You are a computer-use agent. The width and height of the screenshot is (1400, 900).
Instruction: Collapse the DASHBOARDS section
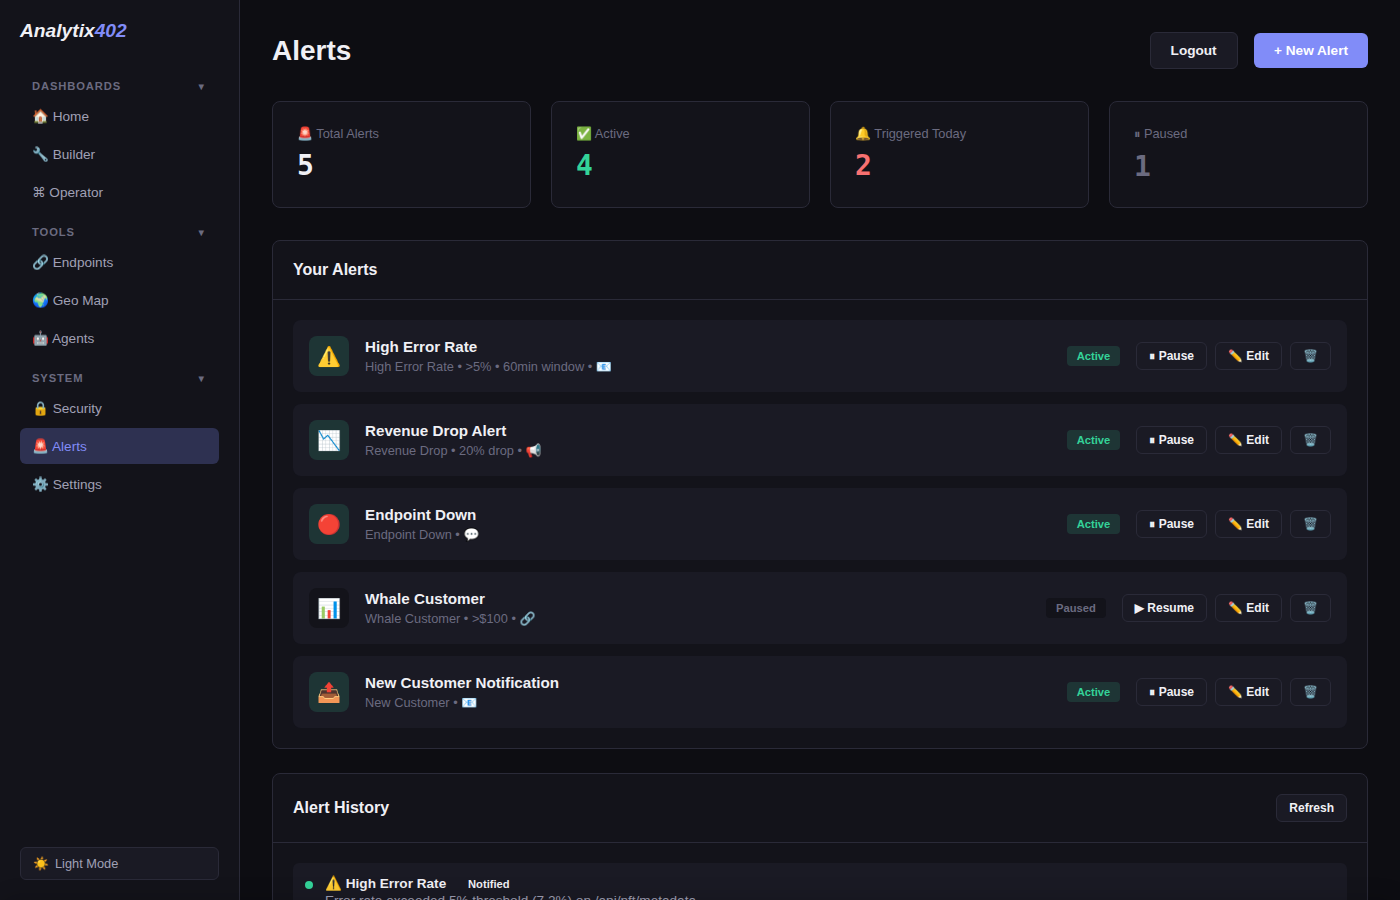click(x=201, y=86)
